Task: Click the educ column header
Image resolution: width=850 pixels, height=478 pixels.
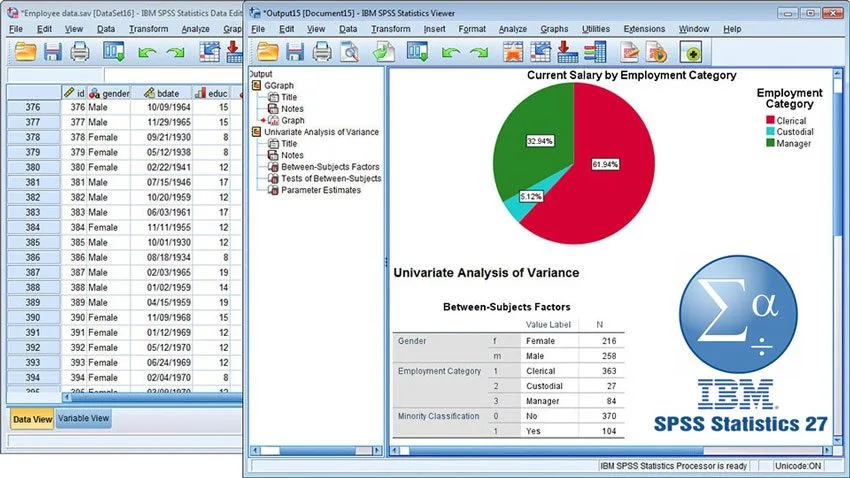Action: click(211, 93)
